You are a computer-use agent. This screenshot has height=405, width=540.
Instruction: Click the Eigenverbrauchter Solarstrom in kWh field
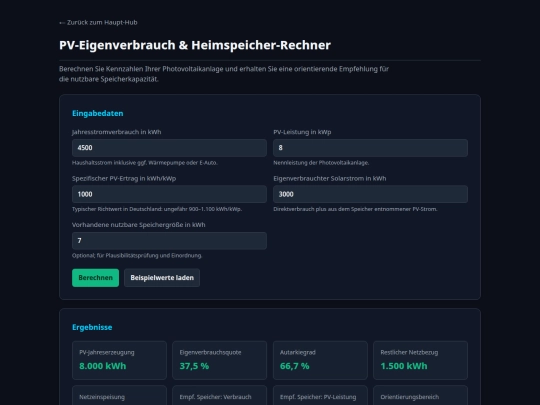tap(370, 194)
